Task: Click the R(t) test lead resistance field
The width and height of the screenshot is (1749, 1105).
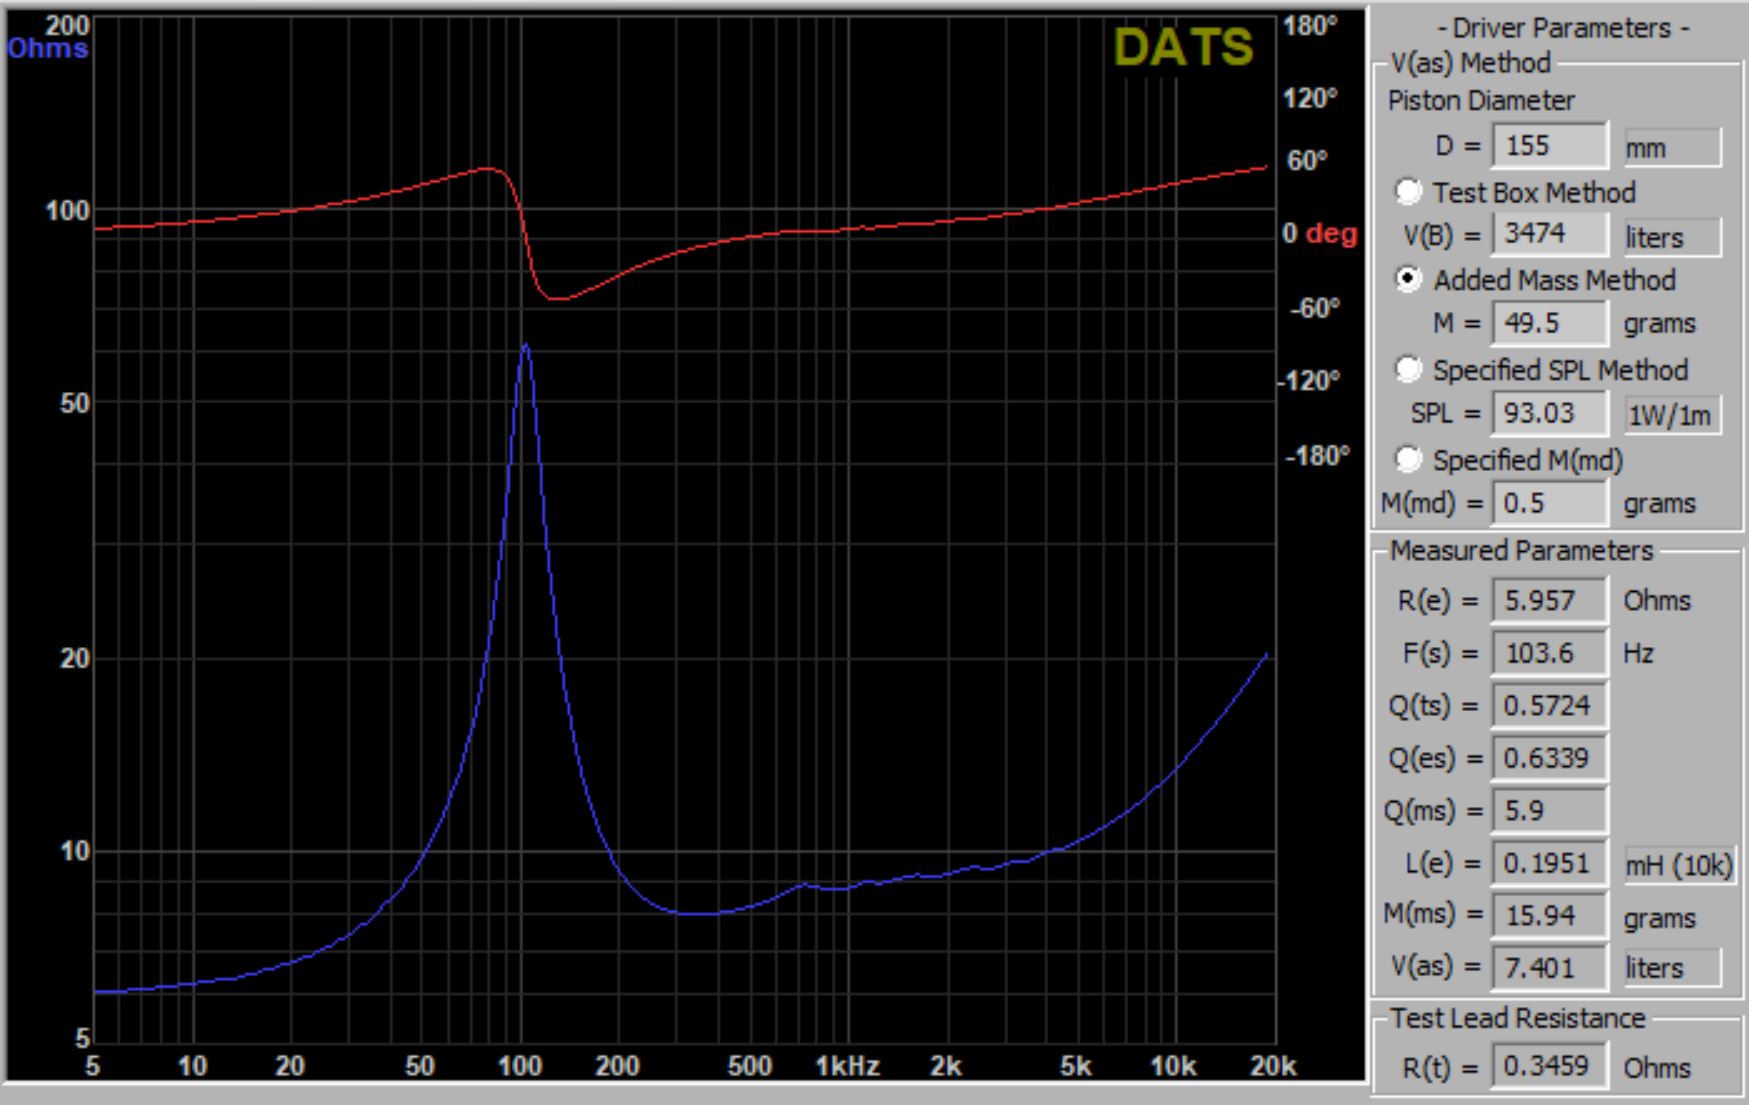Action: pos(1550,1066)
